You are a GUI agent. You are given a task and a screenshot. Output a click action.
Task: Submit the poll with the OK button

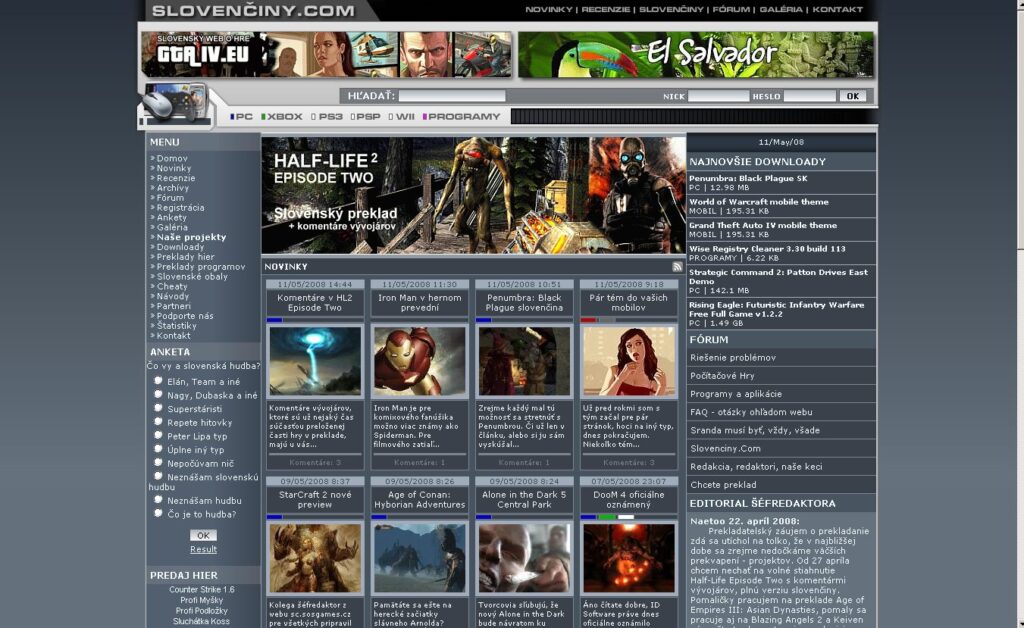tap(203, 535)
